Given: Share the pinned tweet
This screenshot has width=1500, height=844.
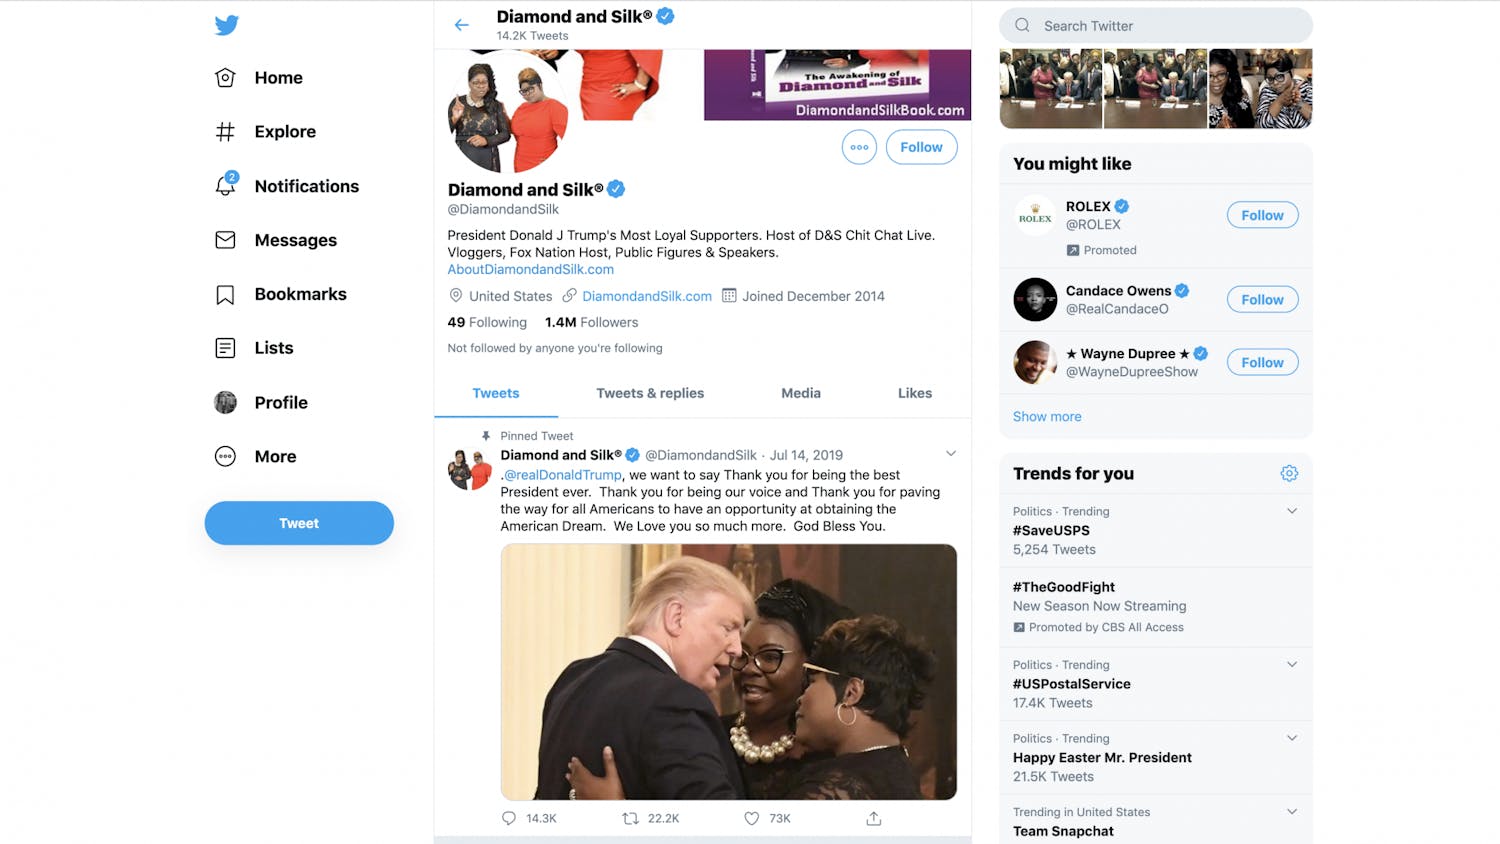Looking at the screenshot, I should [x=874, y=818].
